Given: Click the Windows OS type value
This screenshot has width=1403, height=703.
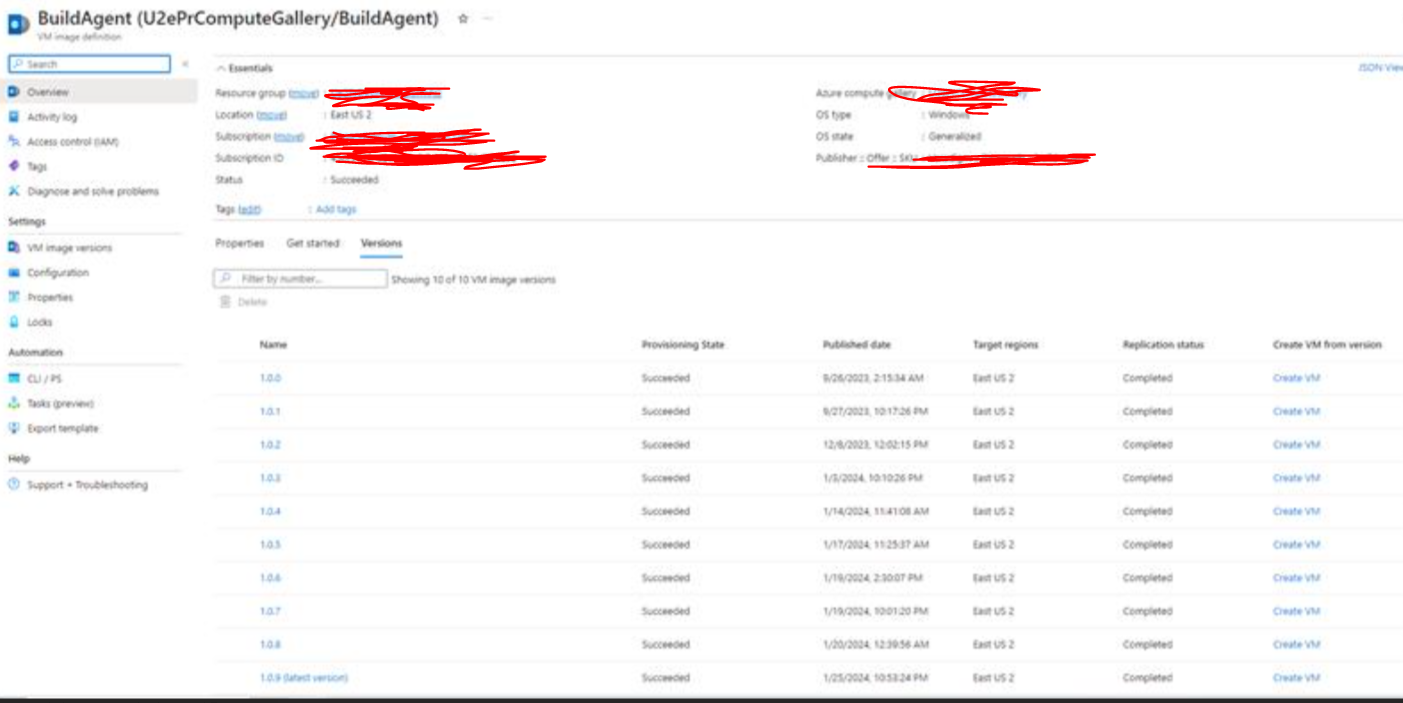Looking at the screenshot, I should (x=949, y=115).
